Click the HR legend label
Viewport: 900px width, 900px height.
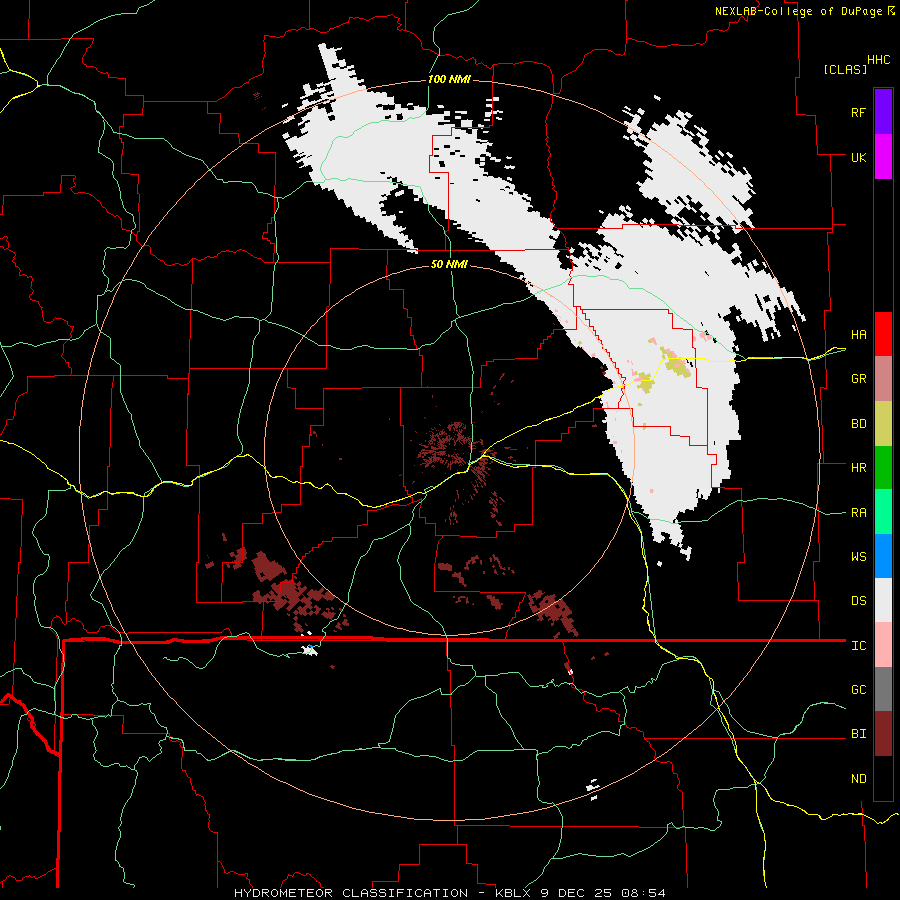[x=858, y=468]
